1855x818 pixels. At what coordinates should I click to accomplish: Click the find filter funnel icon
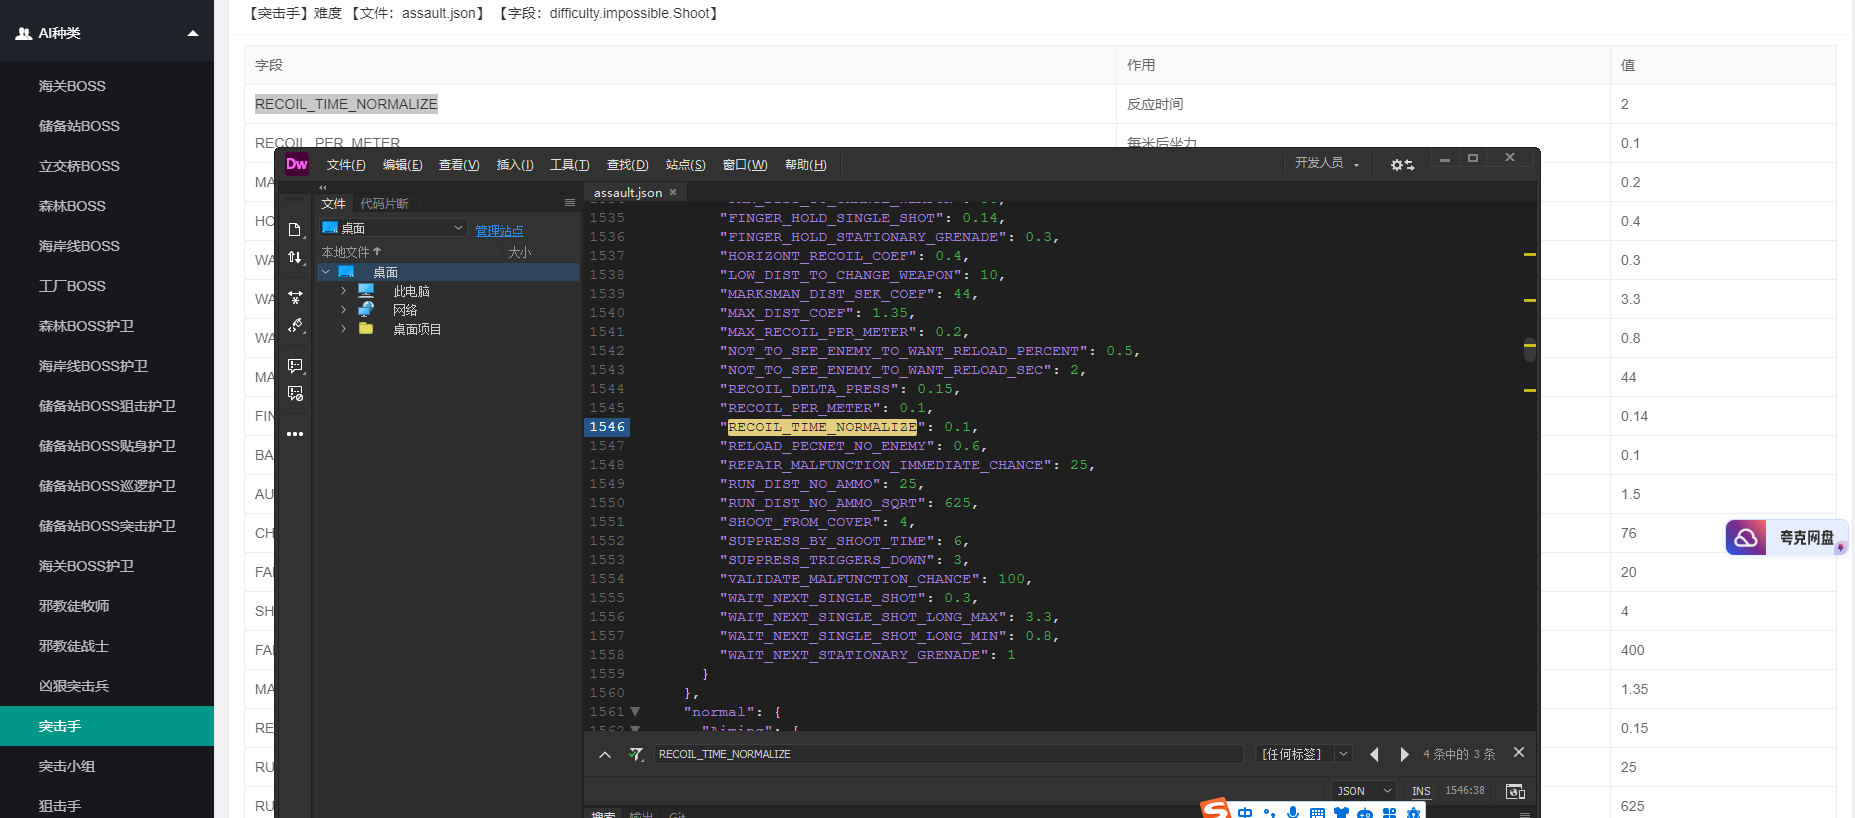635,754
